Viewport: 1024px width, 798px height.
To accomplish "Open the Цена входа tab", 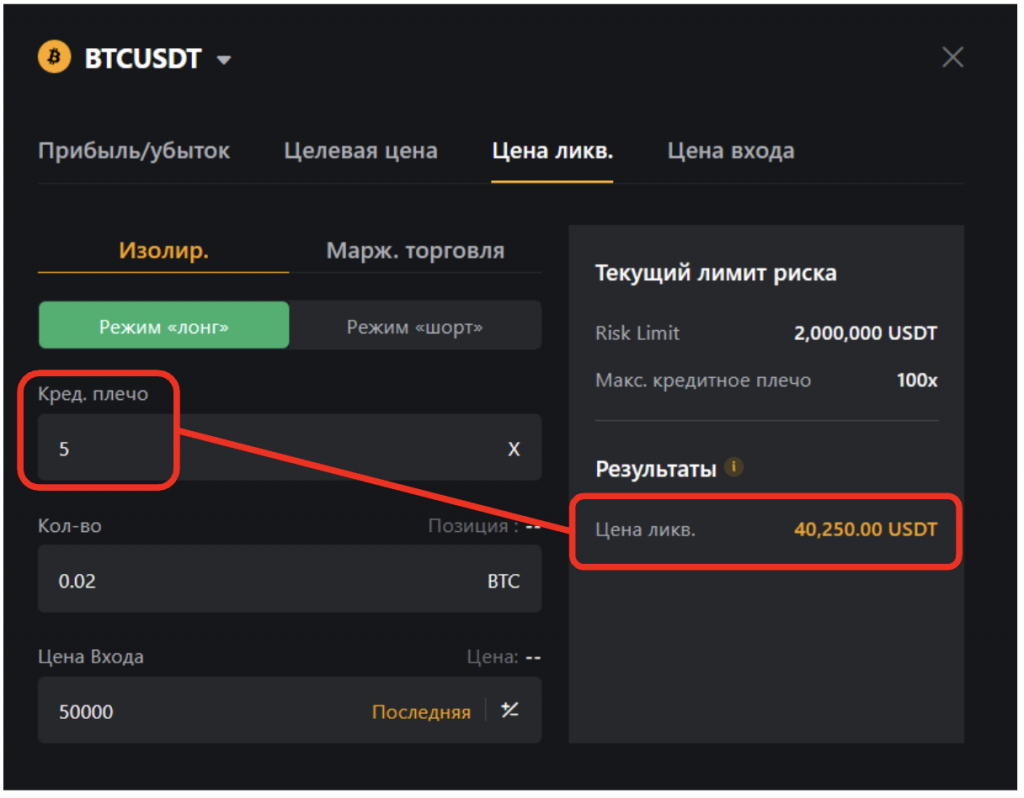I will tap(731, 151).
